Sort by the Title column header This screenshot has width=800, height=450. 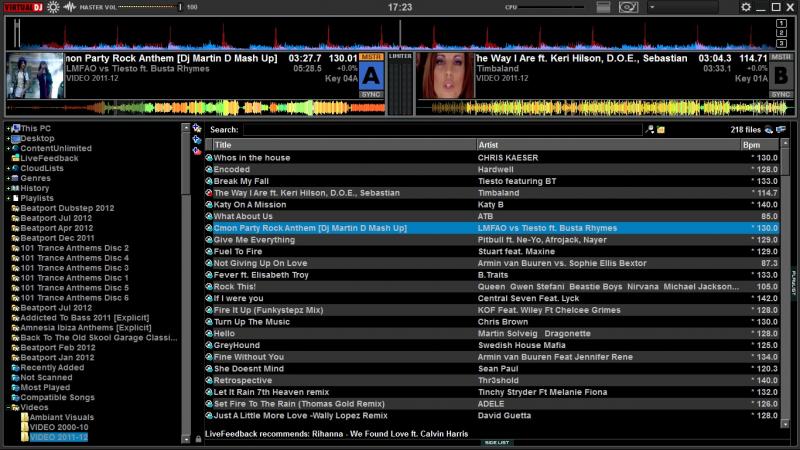pyautogui.click(x=344, y=145)
